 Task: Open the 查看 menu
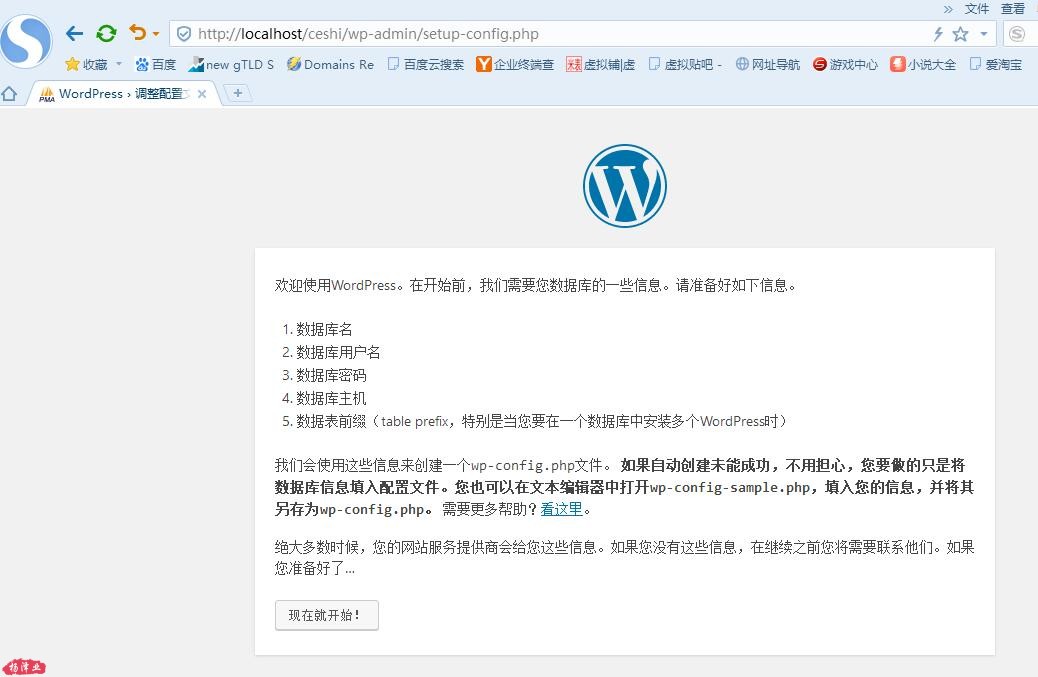click(1012, 9)
